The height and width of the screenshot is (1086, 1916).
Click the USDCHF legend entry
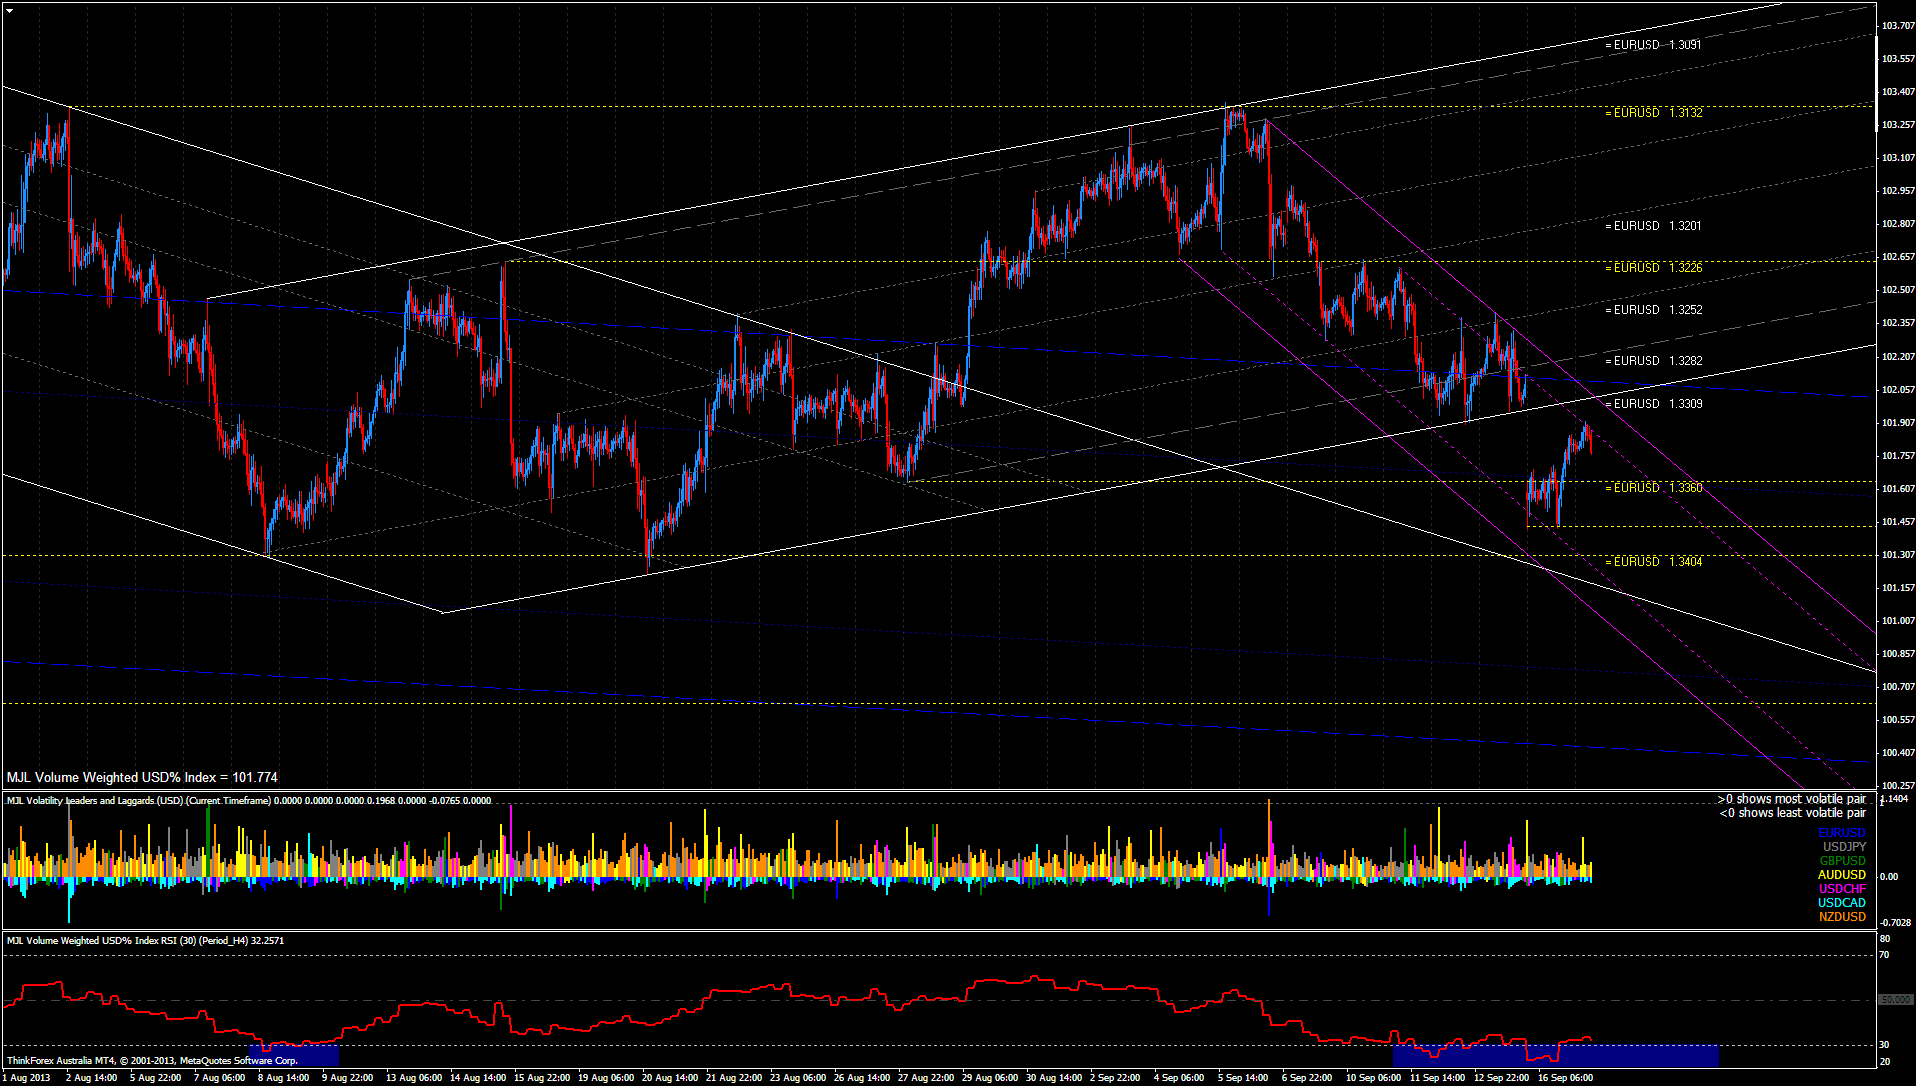pyautogui.click(x=1842, y=889)
